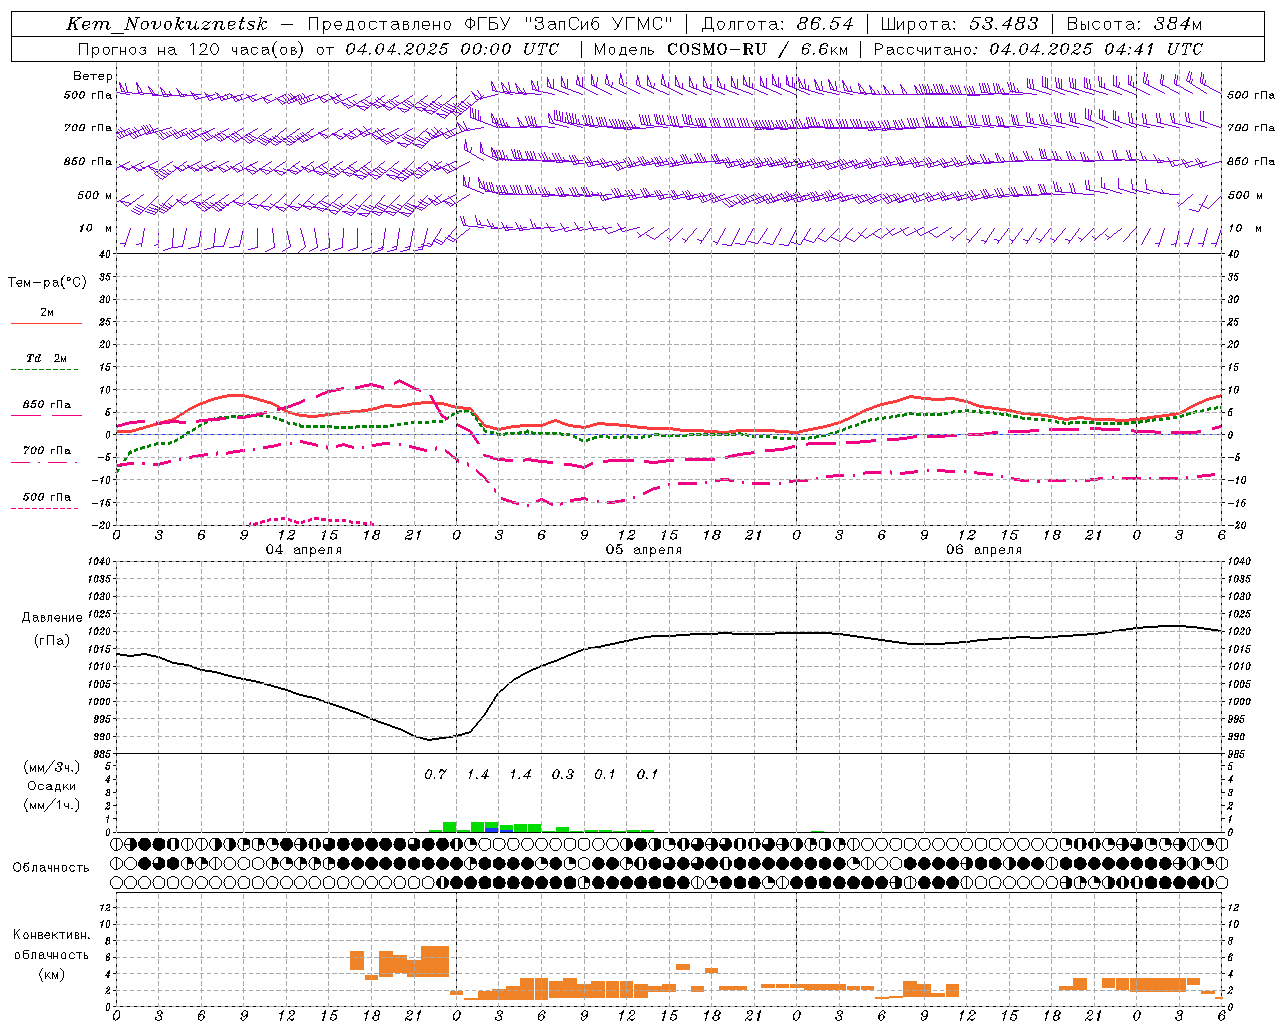Click the Kem_Novokuznetsk station title
The height and width of the screenshot is (1024, 1280).
click(x=166, y=24)
